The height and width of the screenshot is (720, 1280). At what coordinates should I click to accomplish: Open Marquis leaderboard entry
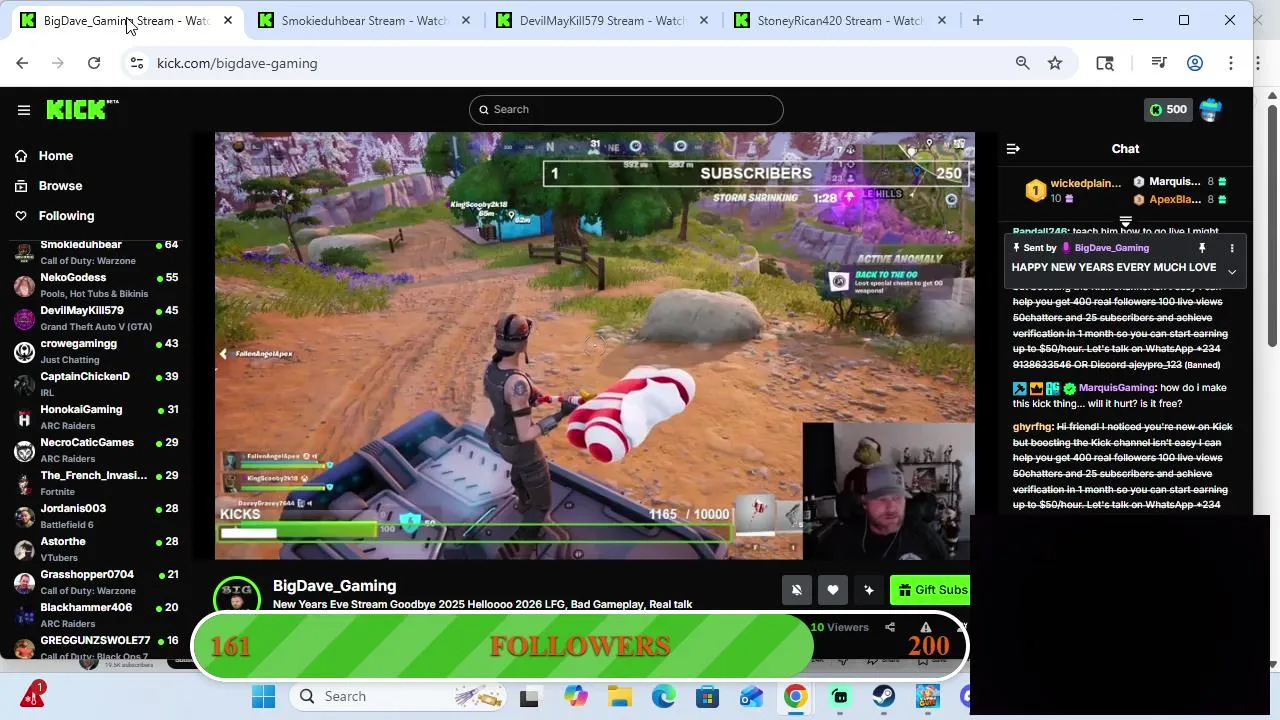pyautogui.click(x=1174, y=182)
